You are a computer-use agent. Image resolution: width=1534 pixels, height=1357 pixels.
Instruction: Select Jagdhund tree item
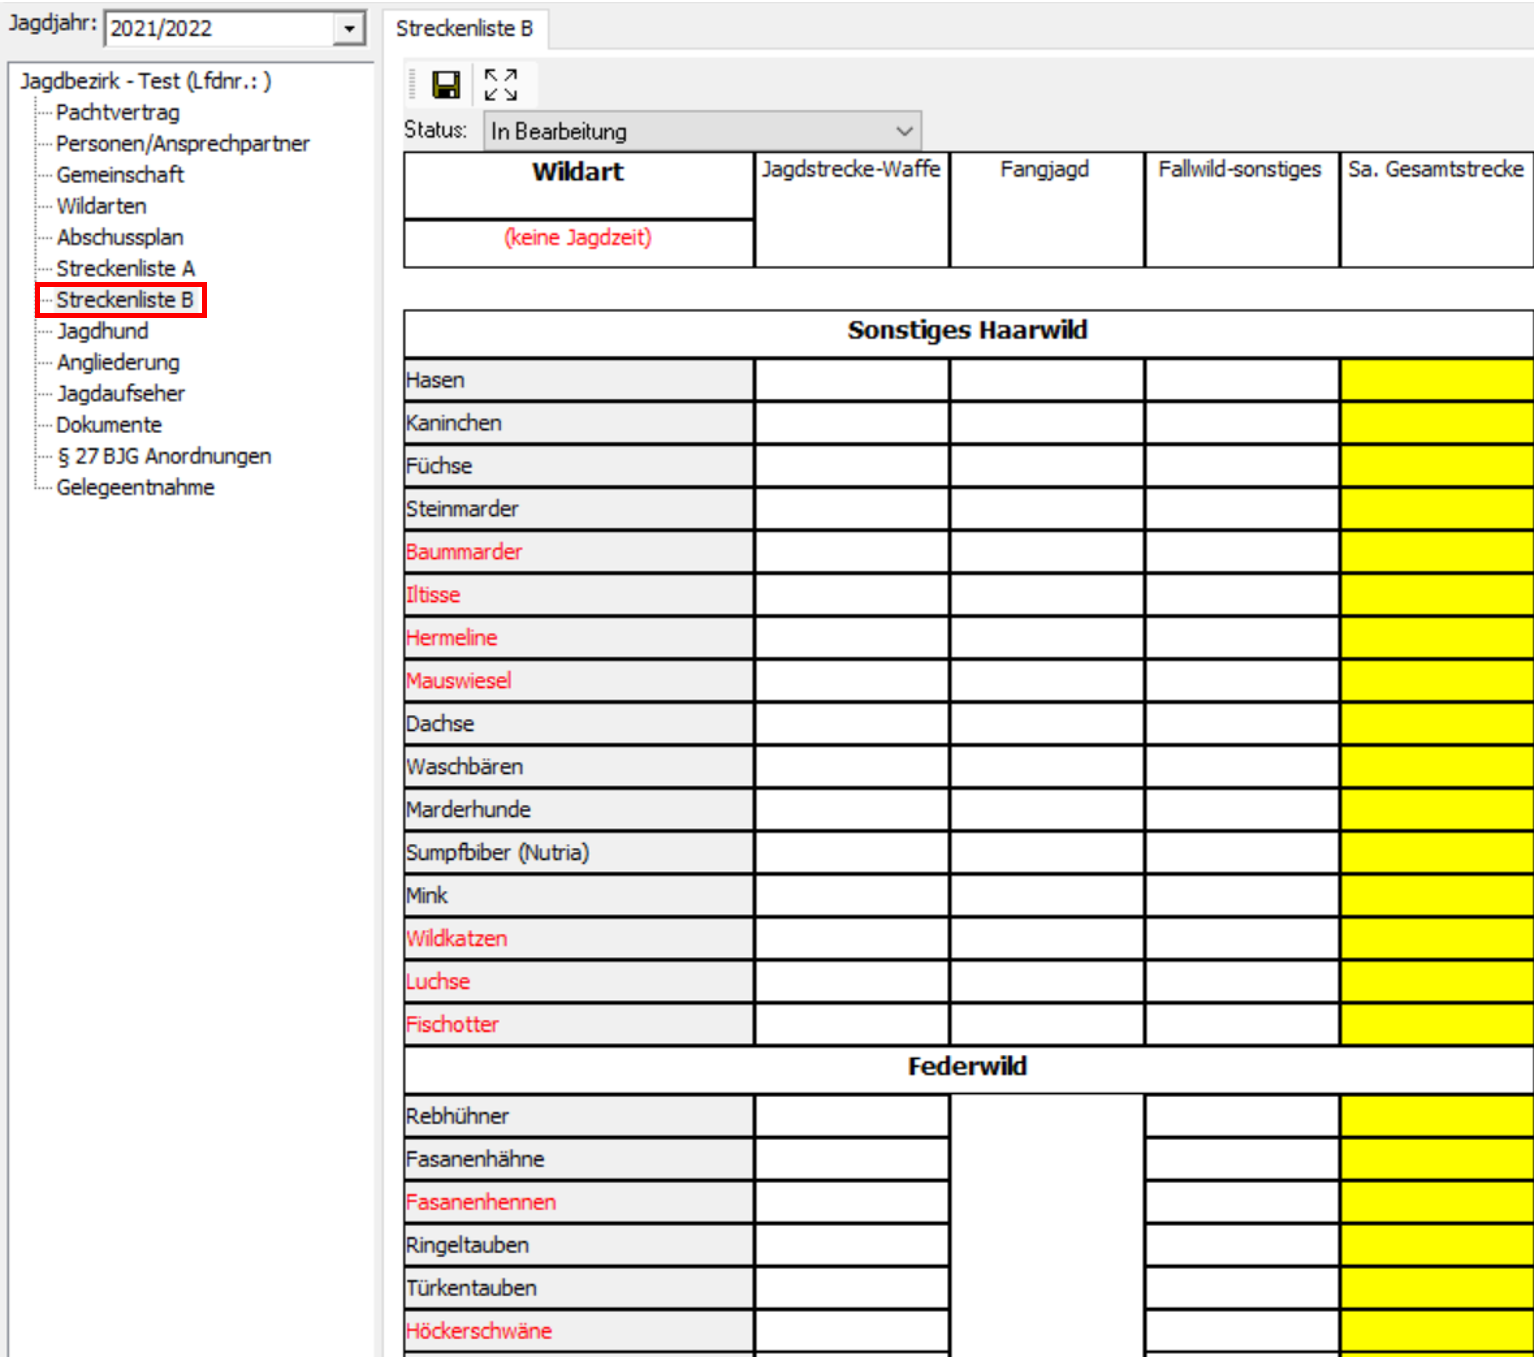[x=102, y=331]
